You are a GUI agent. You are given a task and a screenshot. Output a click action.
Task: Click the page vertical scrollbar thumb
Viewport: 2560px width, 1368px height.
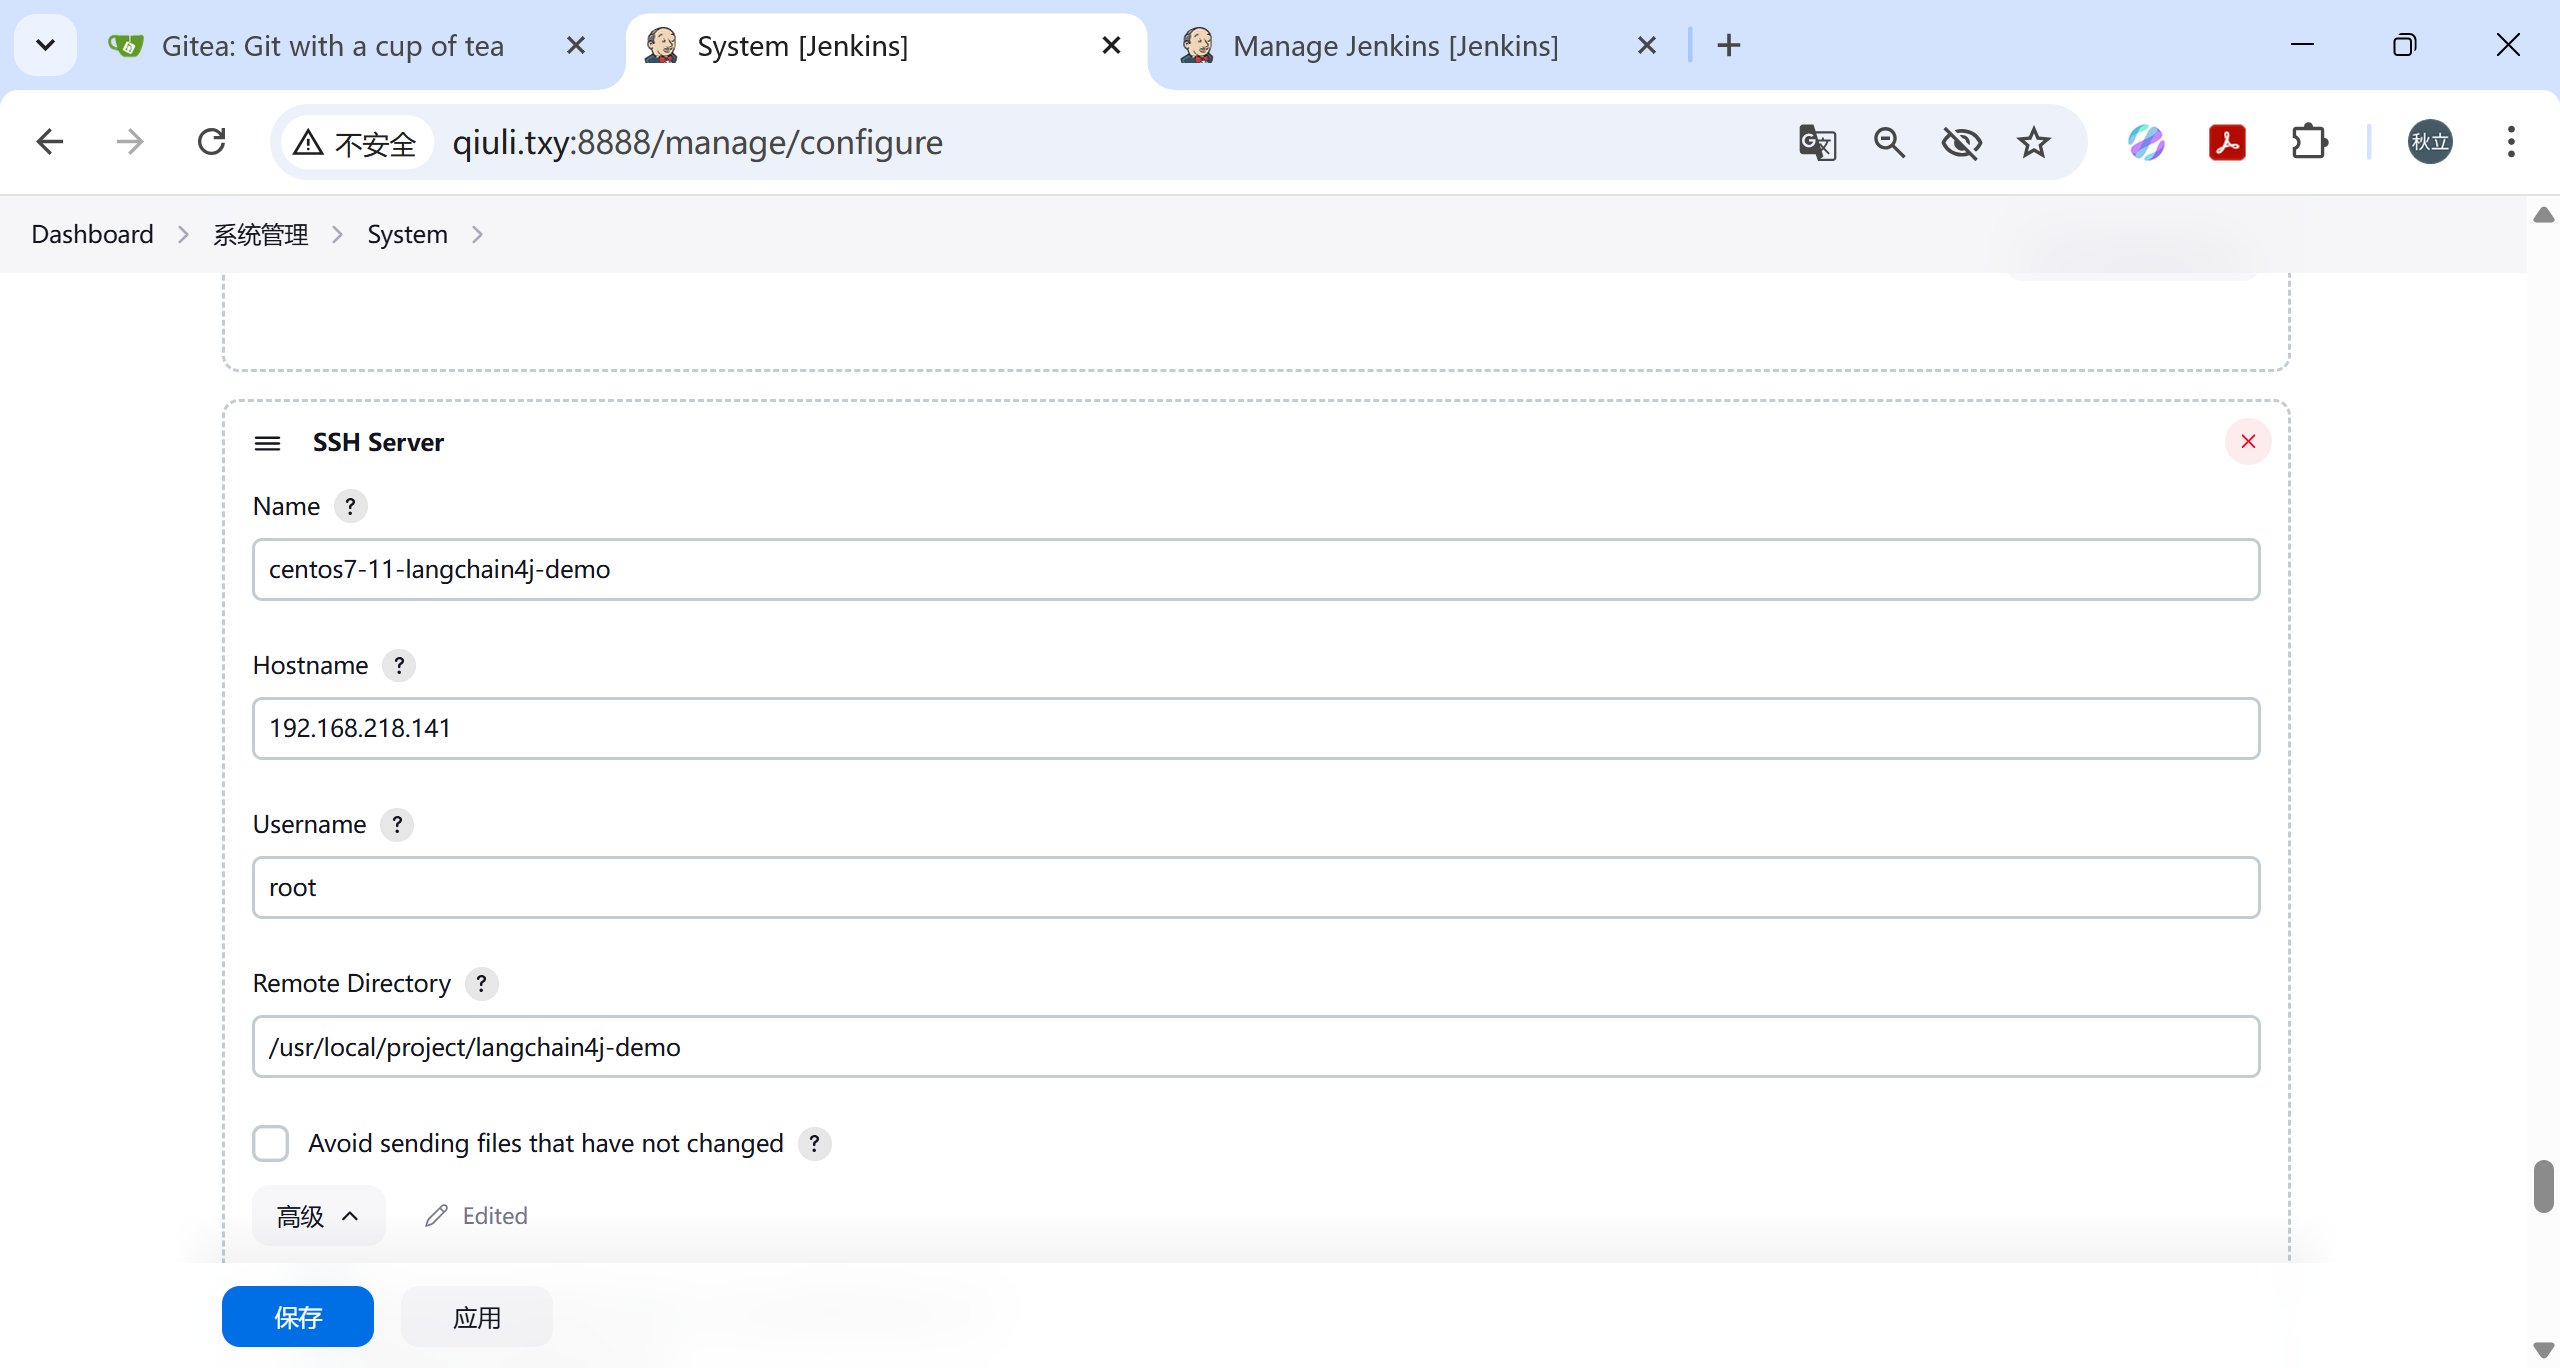tap(2543, 1186)
